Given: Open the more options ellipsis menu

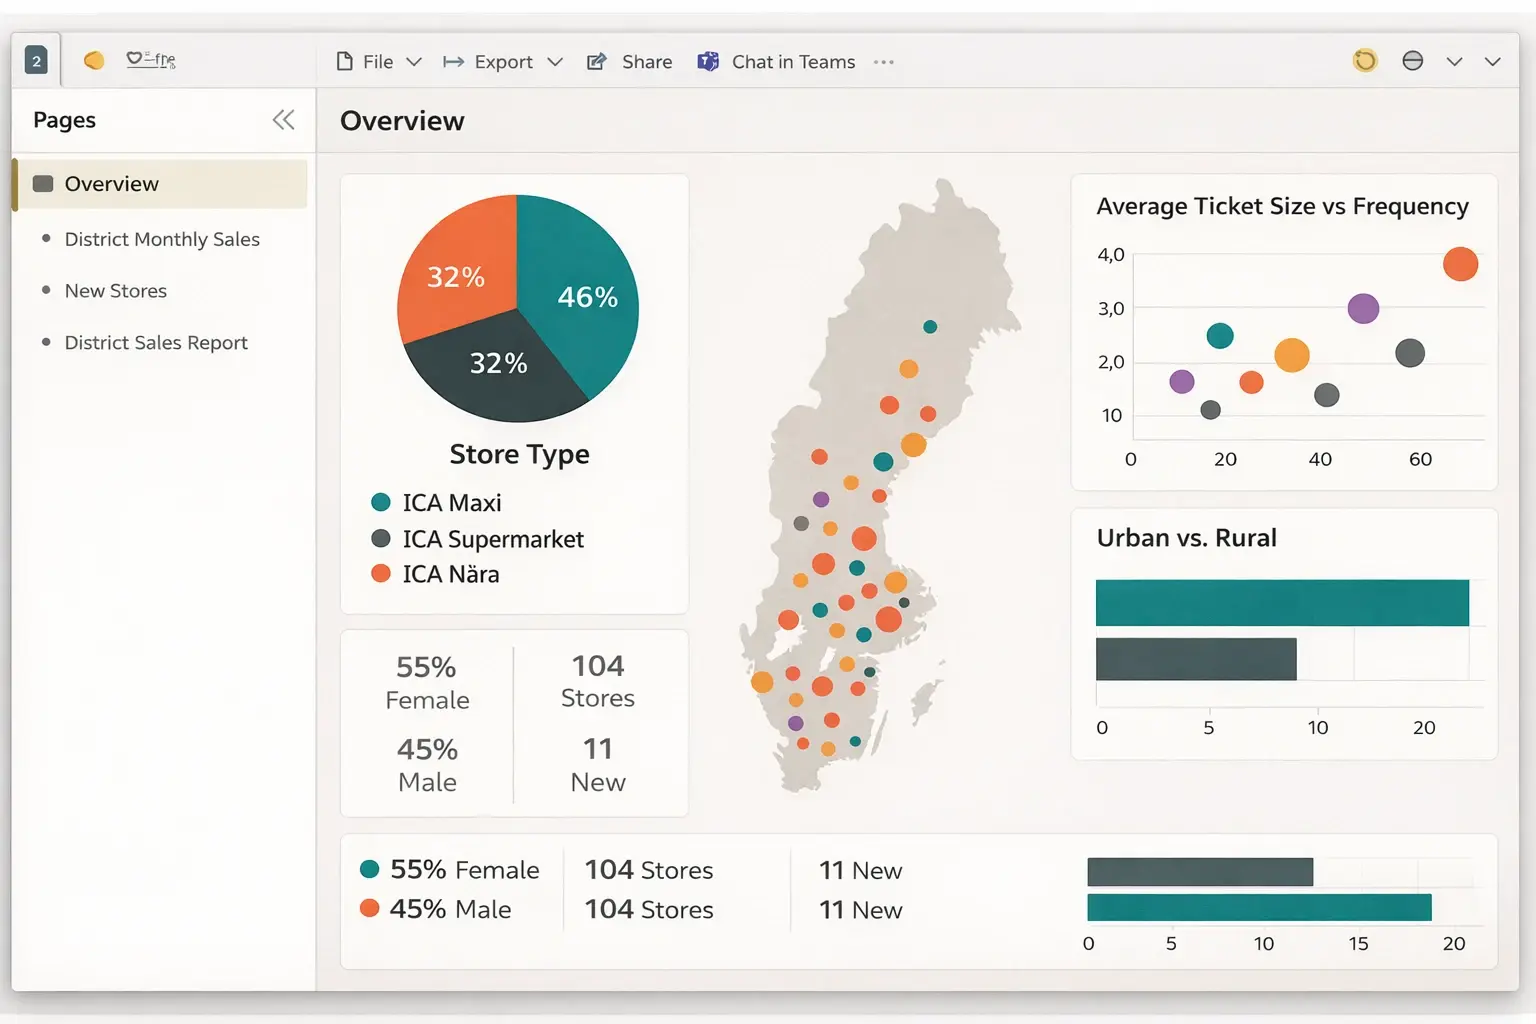Looking at the screenshot, I should coord(883,62).
